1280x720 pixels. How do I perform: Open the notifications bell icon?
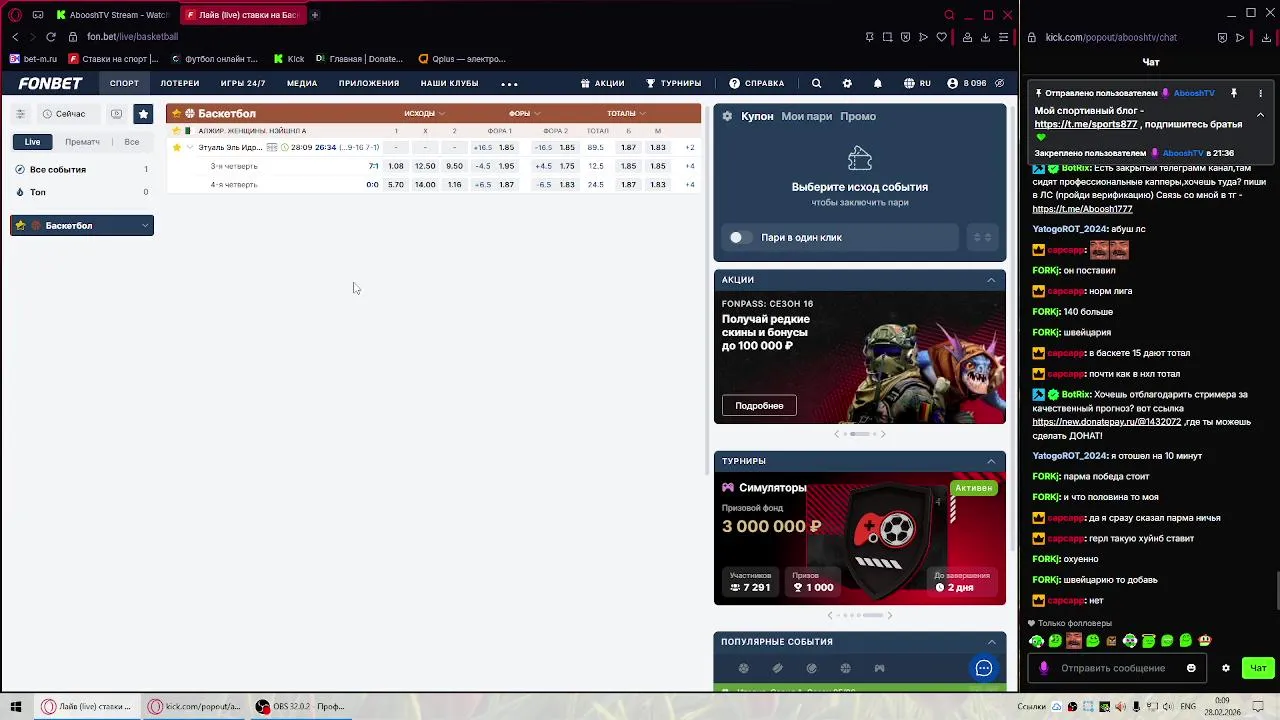(878, 84)
